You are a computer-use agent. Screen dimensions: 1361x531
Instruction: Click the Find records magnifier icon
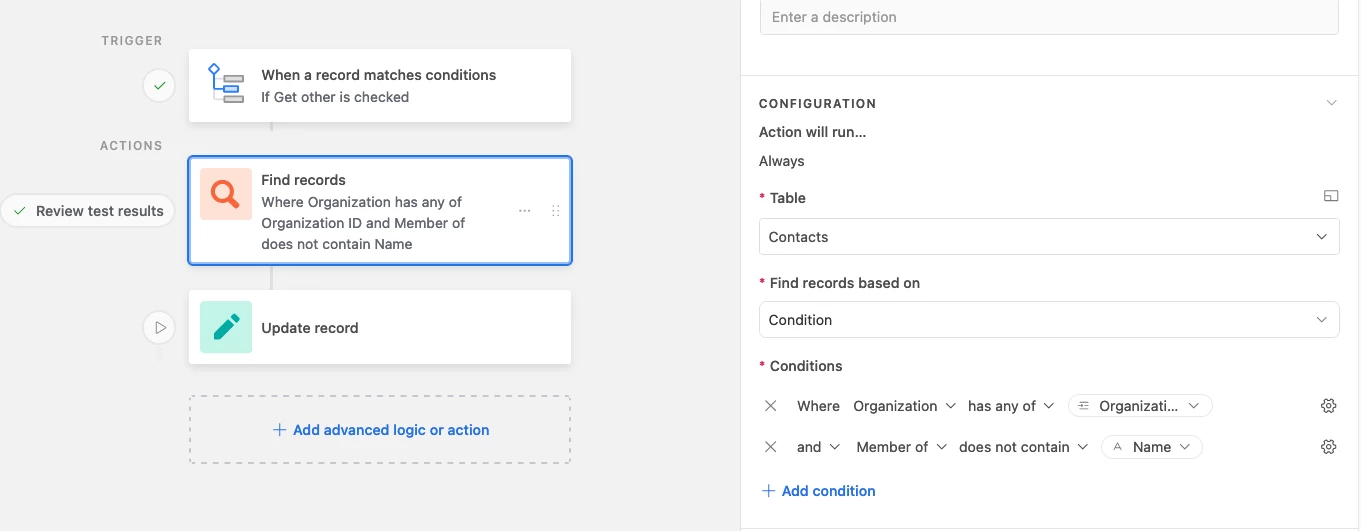226,194
